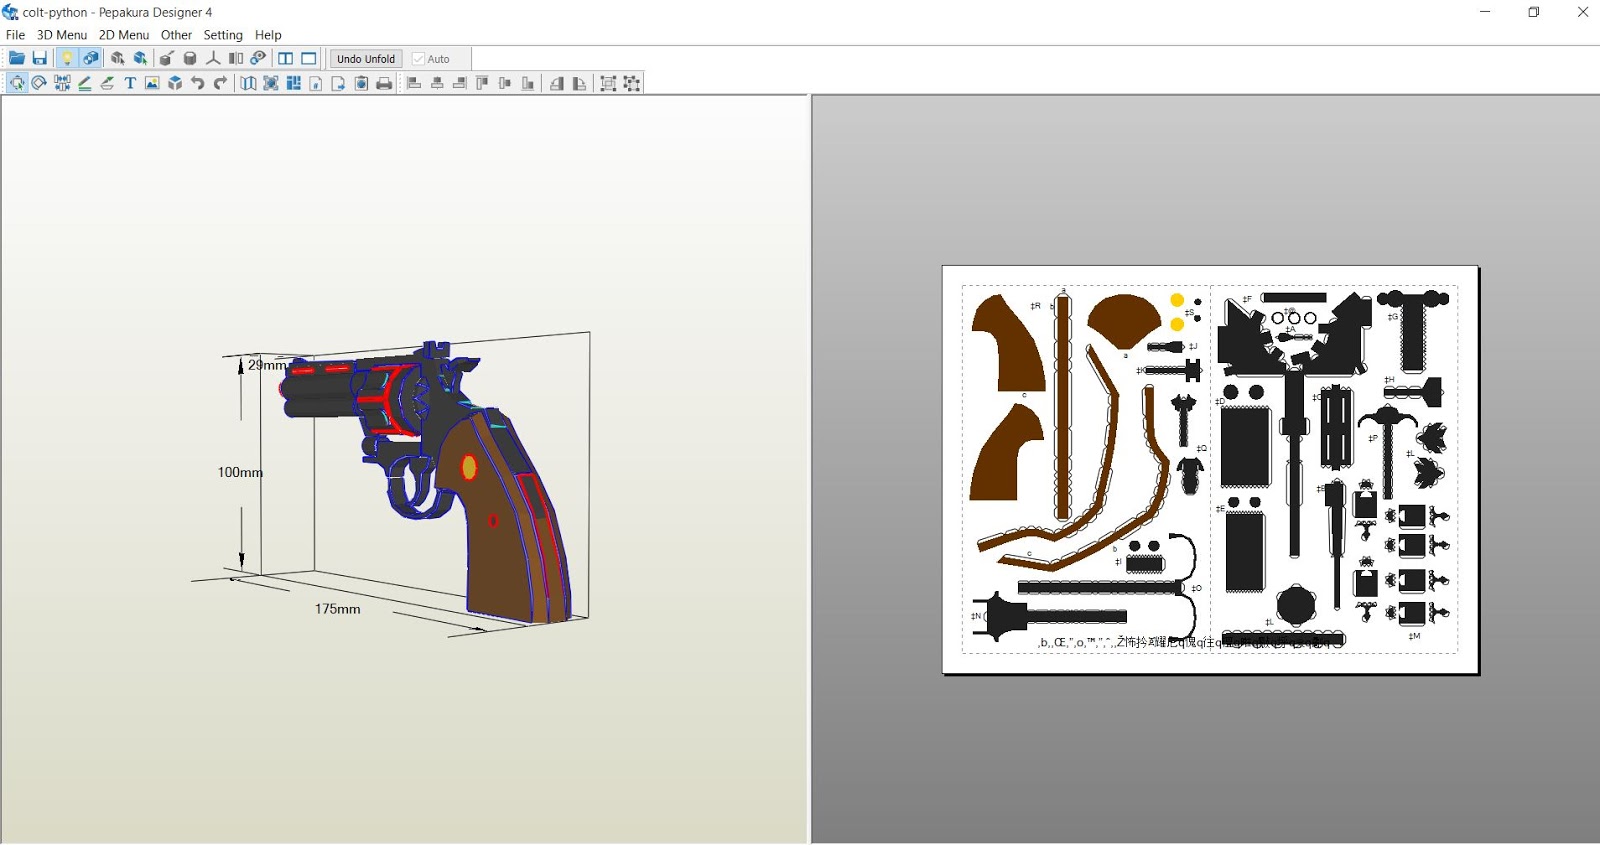The image size is (1600, 845).
Task: Click the Undo Unfold button
Action: point(366,59)
